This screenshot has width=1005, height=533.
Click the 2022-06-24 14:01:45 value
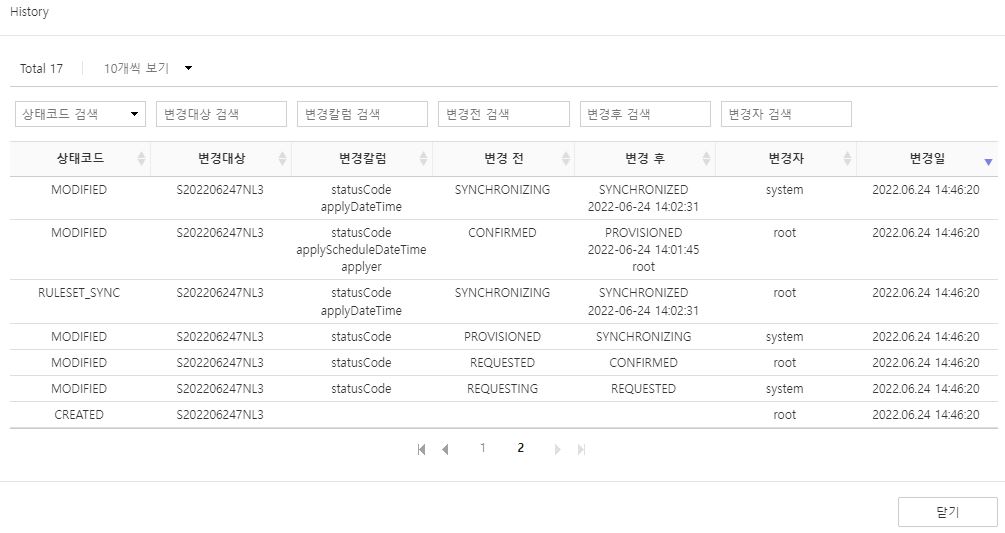(x=644, y=250)
